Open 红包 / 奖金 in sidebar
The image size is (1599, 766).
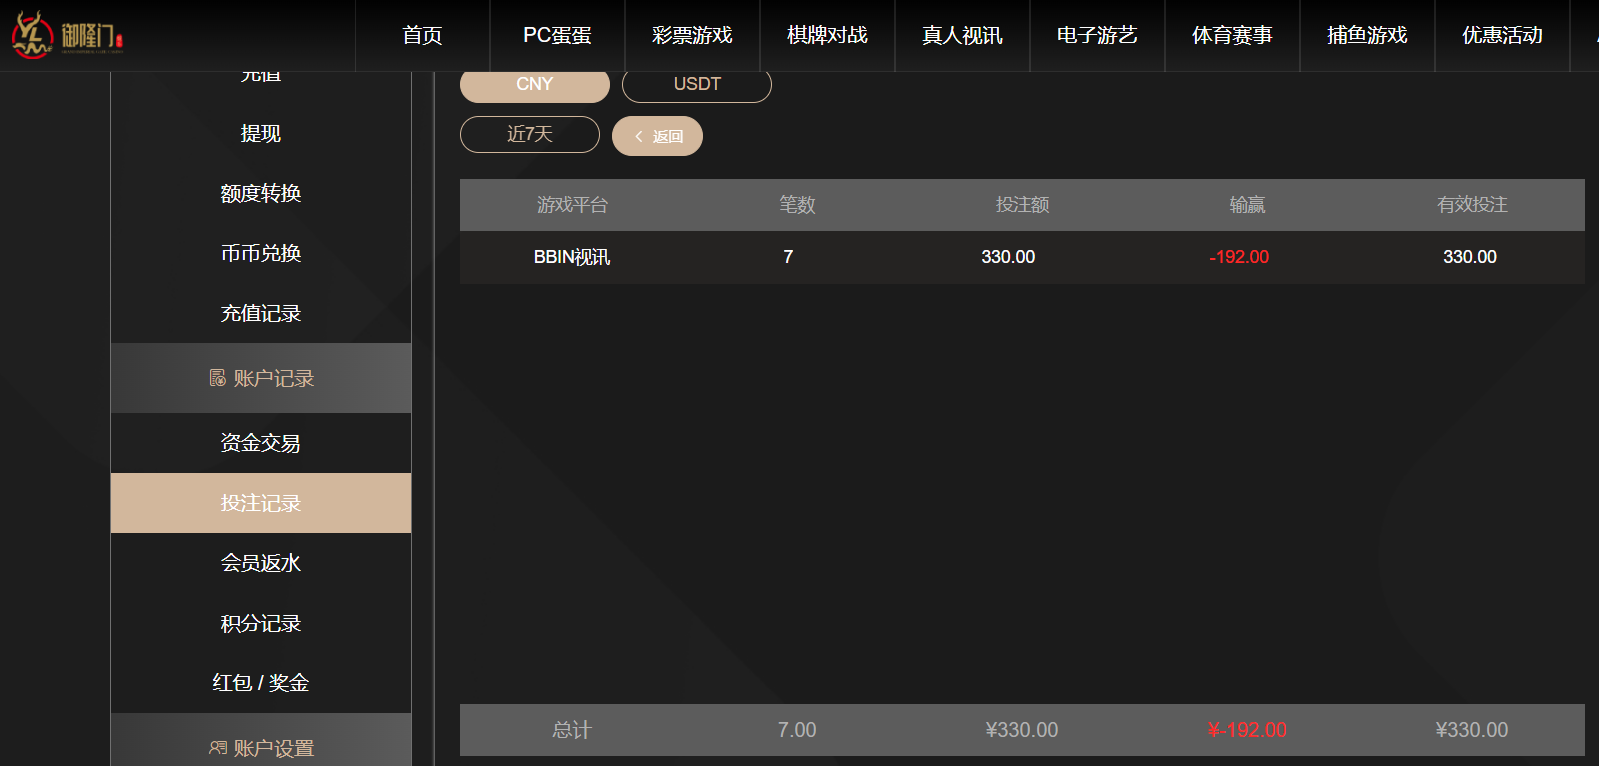(x=261, y=683)
